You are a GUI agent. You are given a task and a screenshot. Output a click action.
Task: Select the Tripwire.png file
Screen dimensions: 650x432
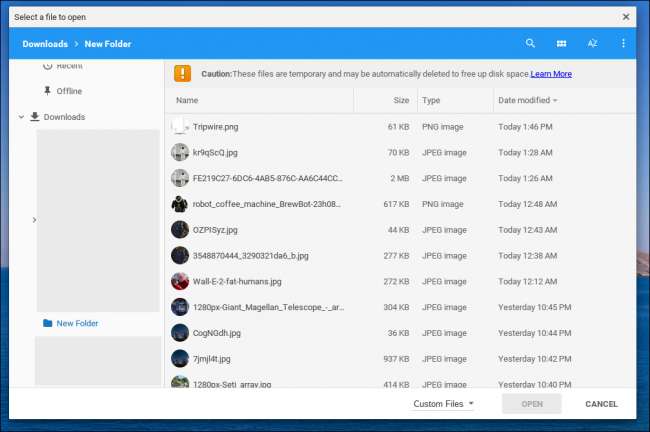pyautogui.click(x=216, y=127)
